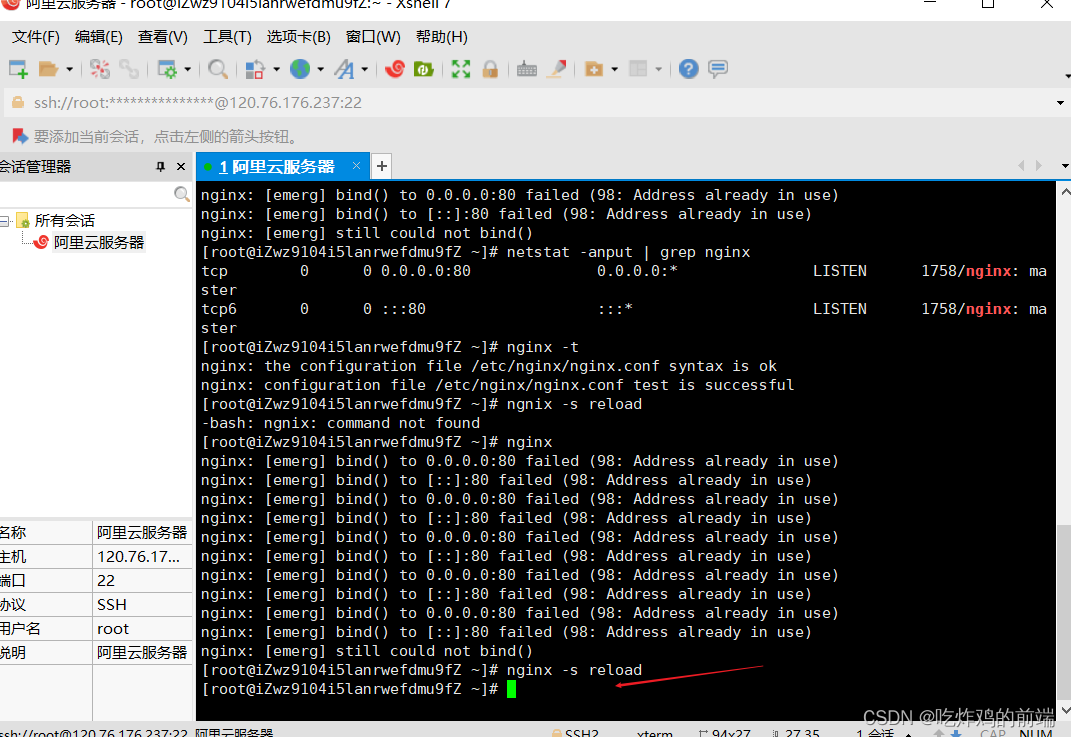
Task: Click the new folder plus icon
Action: tap(594, 69)
